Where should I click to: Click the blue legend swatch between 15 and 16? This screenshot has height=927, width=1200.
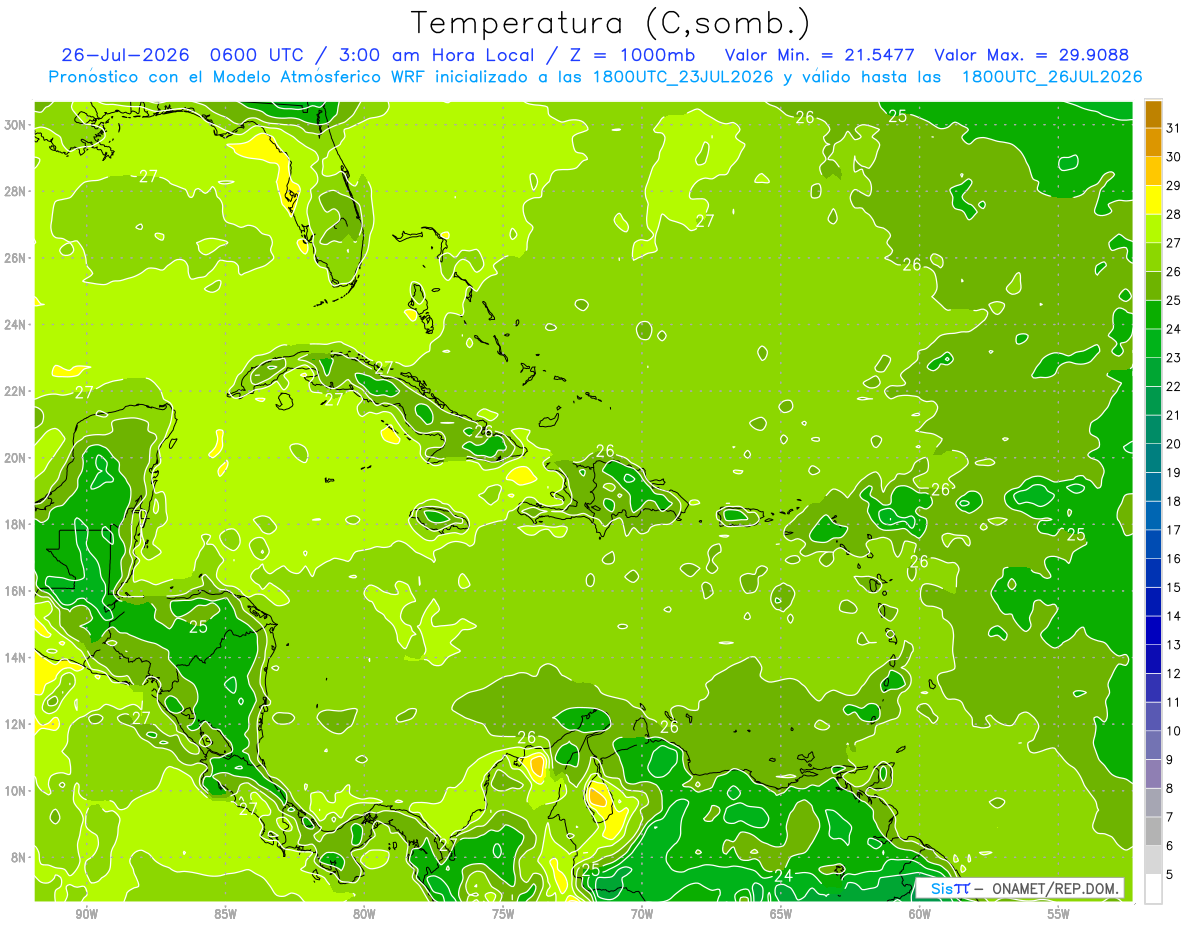pyautogui.click(x=1153, y=573)
